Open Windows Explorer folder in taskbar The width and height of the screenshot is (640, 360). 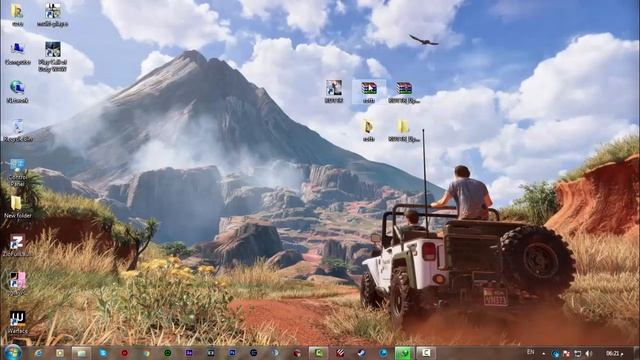pyautogui.click(x=81, y=353)
